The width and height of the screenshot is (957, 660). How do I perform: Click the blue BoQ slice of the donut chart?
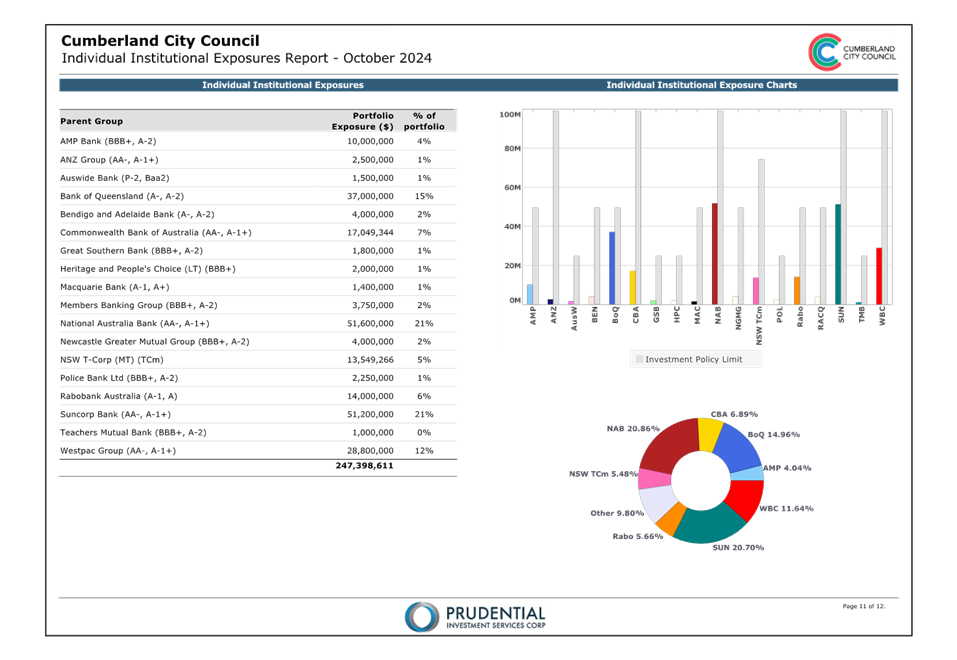(x=738, y=448)
